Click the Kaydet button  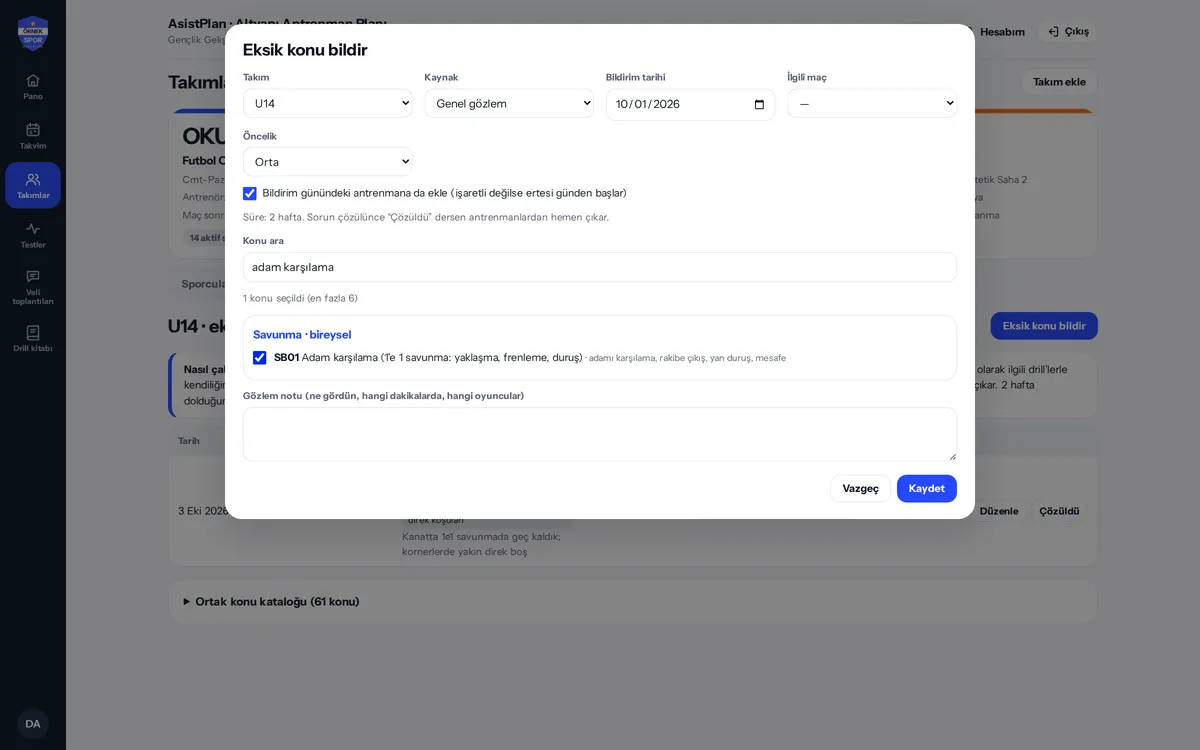pyautogui.click(x=927, y=489)
